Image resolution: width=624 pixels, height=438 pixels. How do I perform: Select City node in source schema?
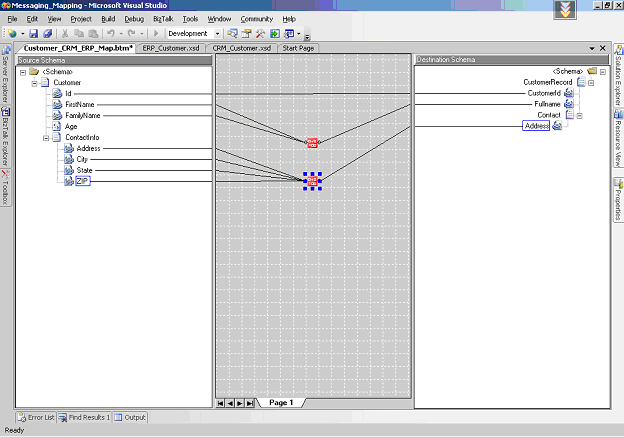tap(82, 160)
